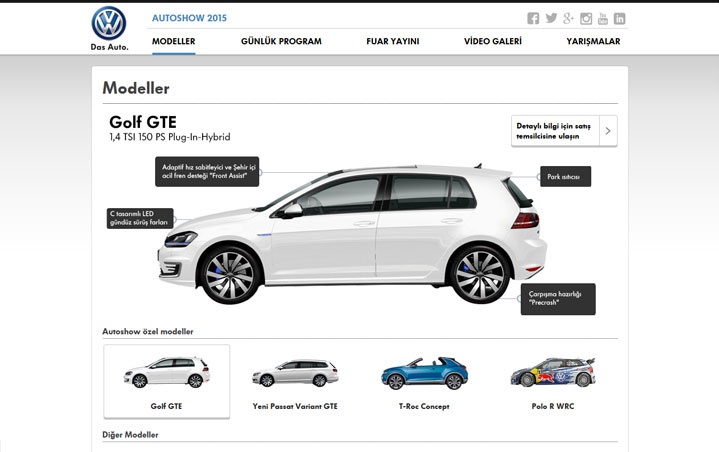This screenshot has width=719, height=452.
Task: Open the Twitter social icon
Action: click(x=551, y=18)
